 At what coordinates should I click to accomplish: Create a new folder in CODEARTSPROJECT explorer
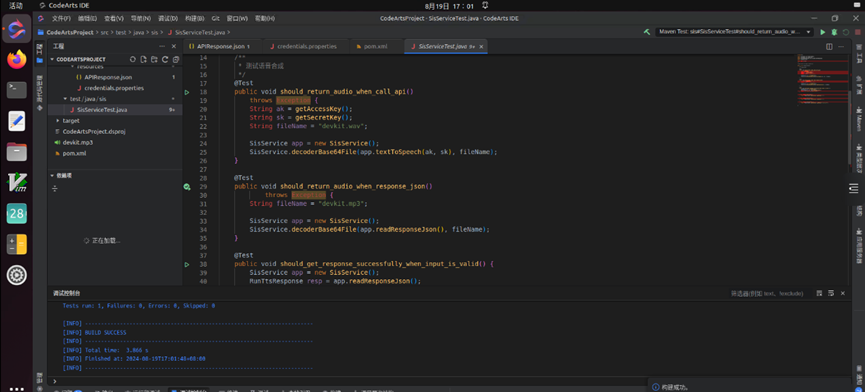coord(154,59)
